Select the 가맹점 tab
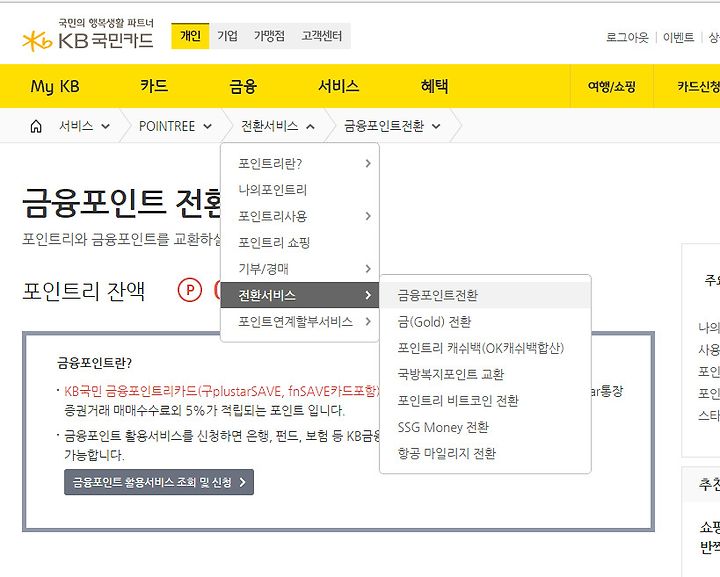This screenshot has height=577, width=720. [x=270, y=36]
